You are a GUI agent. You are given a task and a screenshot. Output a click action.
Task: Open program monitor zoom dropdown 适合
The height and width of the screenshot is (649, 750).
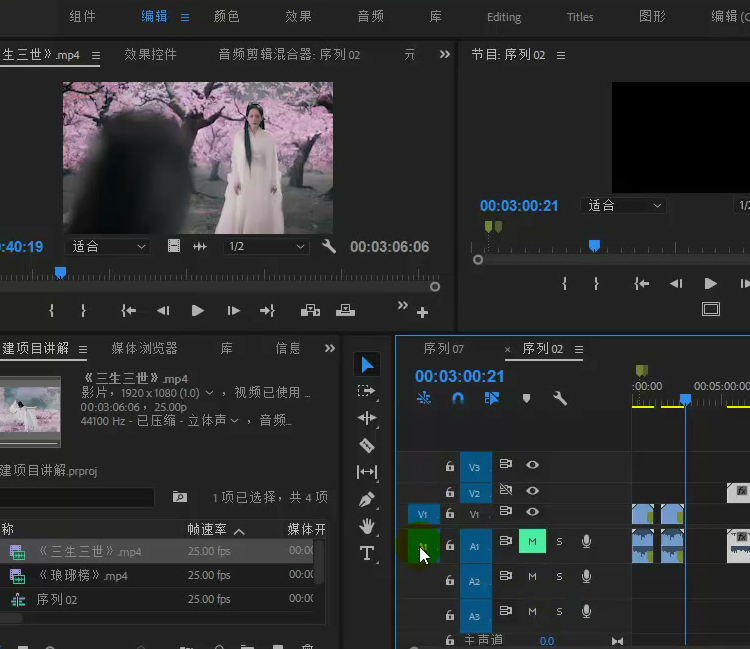coord(624,206)
